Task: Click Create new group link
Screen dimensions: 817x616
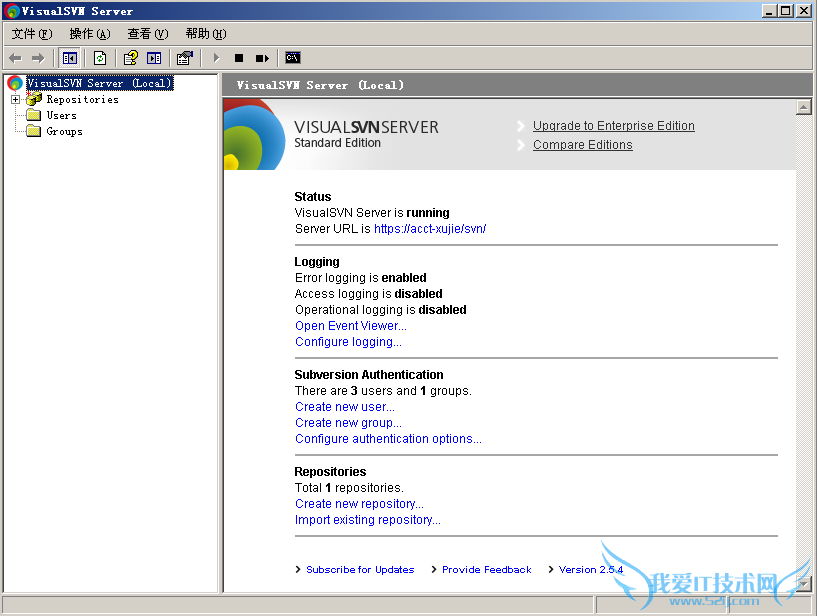Action: click(x=348, y=423)
